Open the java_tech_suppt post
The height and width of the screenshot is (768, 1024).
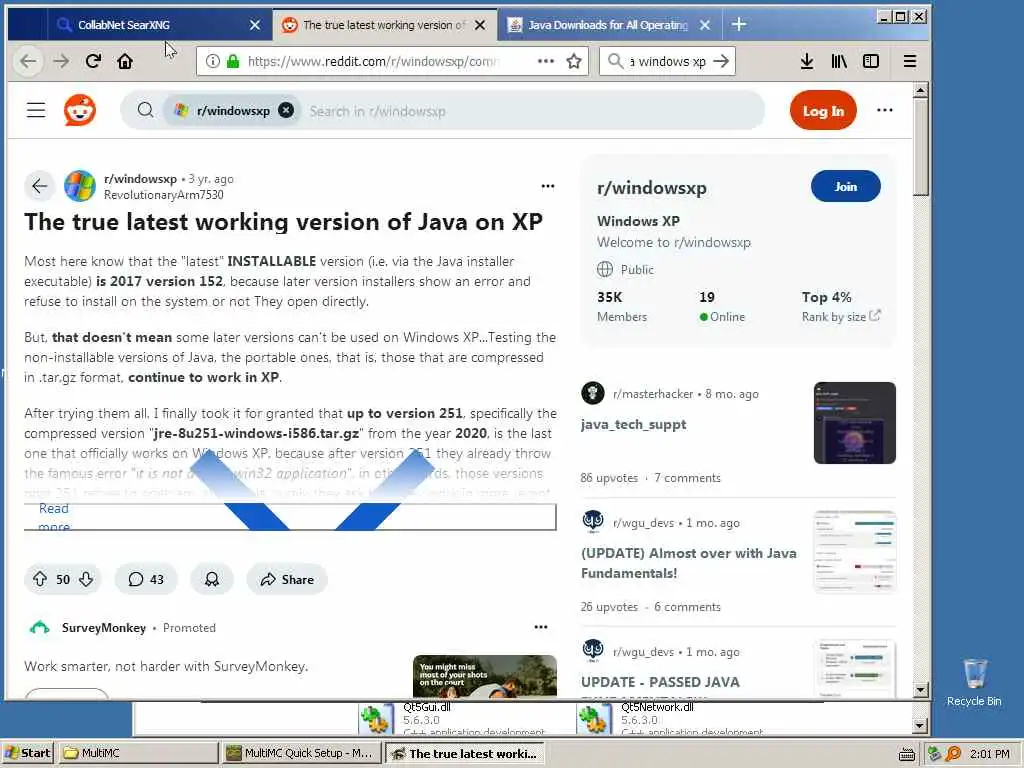pyautogui.click(x=633, y=424)
